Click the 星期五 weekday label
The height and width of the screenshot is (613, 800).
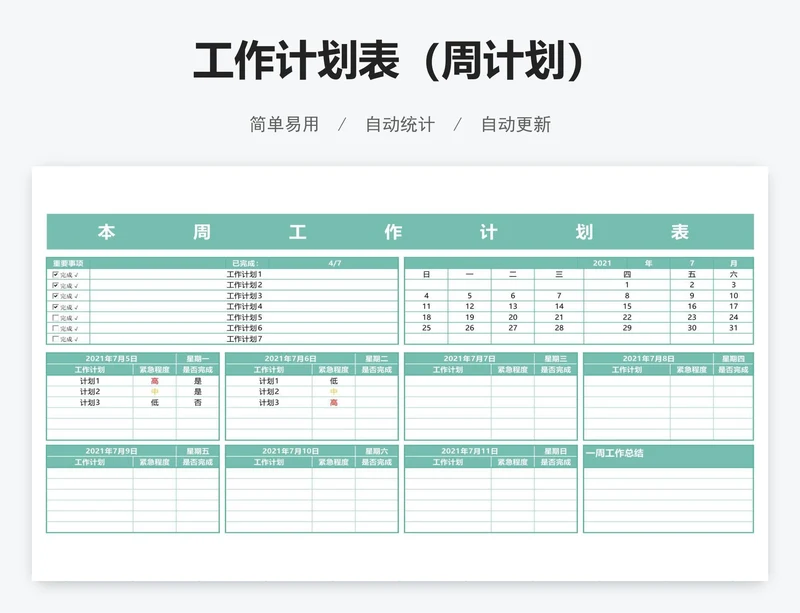point(197,451)
